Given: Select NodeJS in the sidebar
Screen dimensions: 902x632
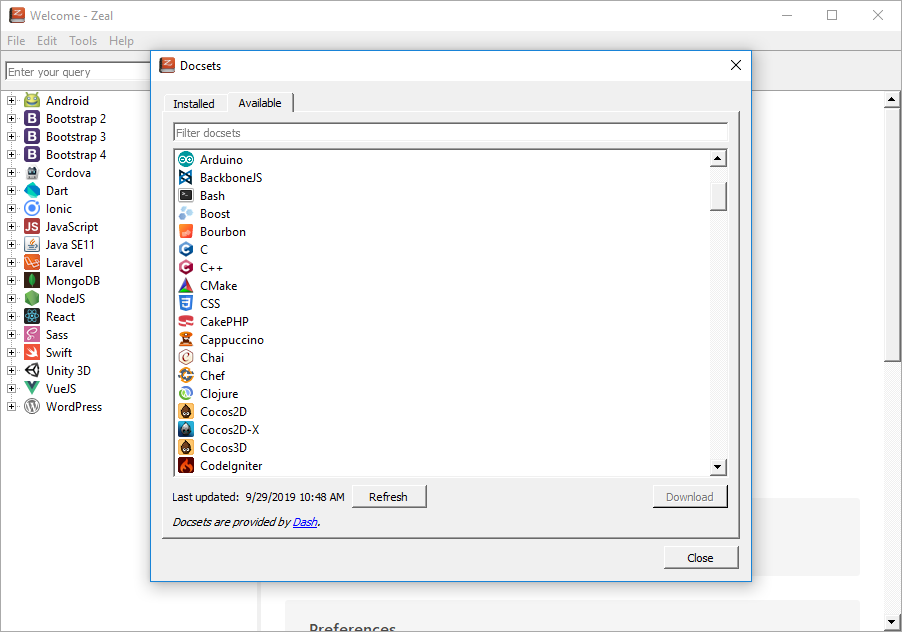Looking at the screenshot, I should pos(66,298).
